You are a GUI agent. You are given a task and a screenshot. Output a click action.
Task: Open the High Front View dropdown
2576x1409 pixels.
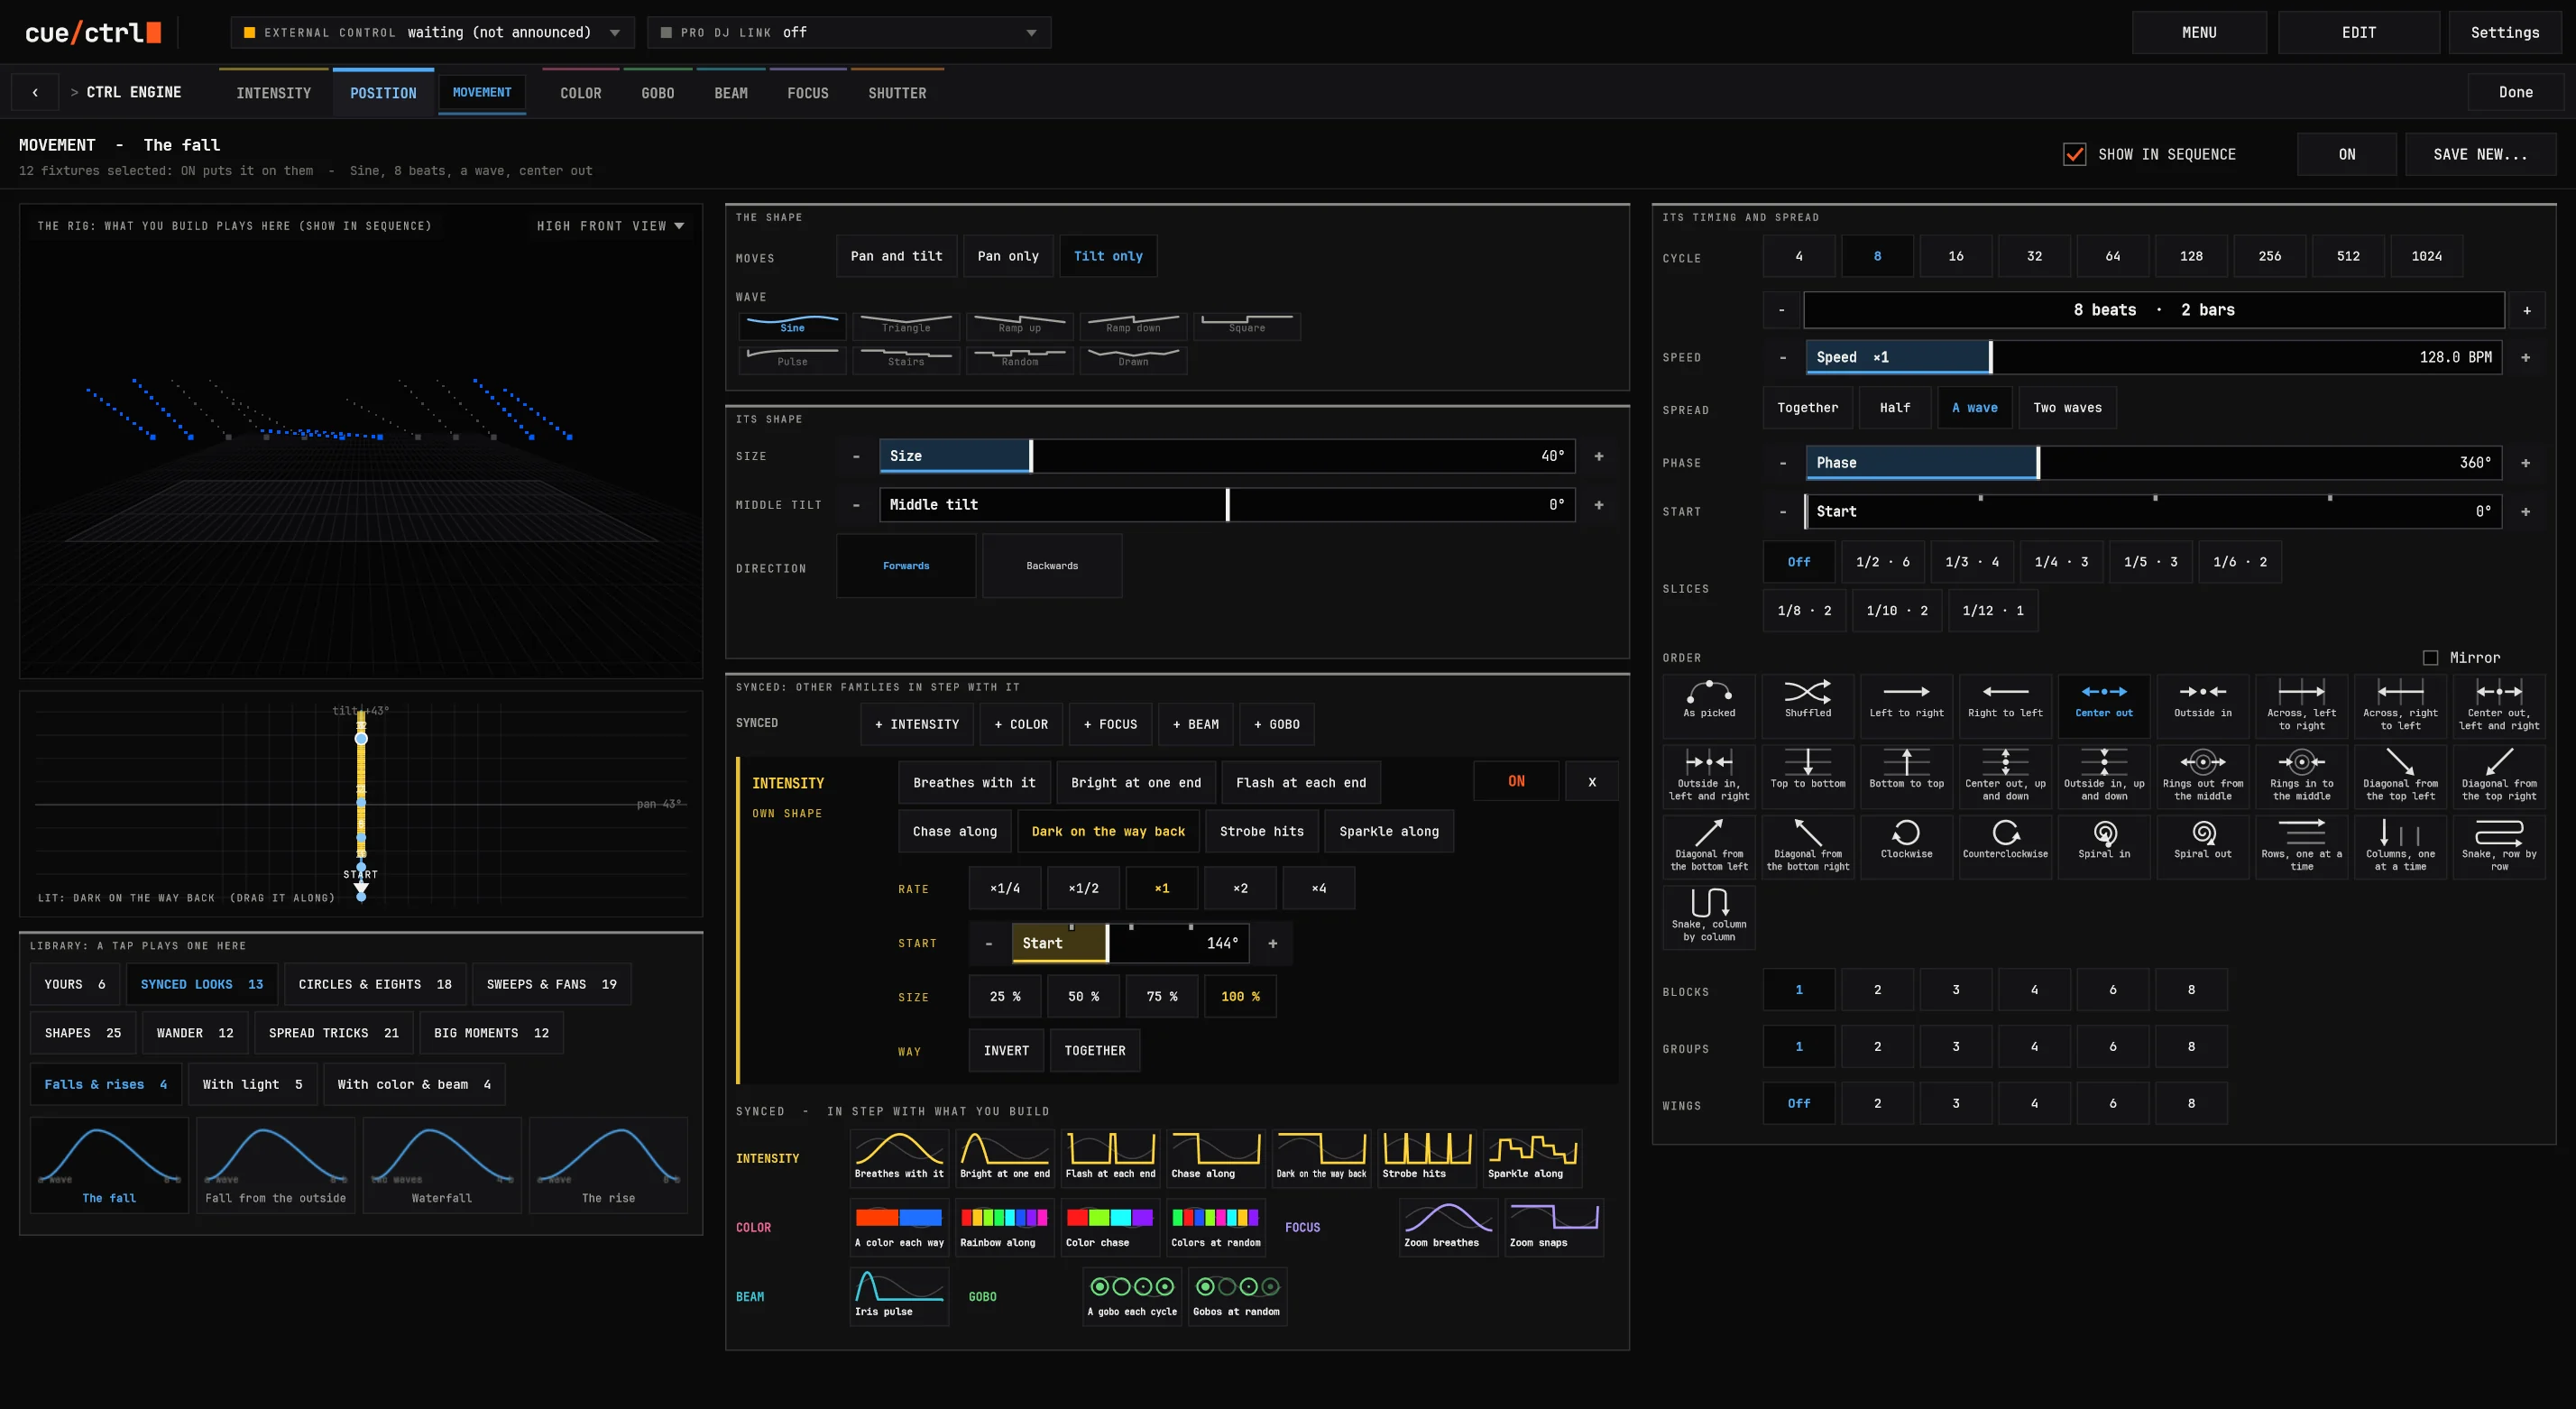click(x=610, y=226)
